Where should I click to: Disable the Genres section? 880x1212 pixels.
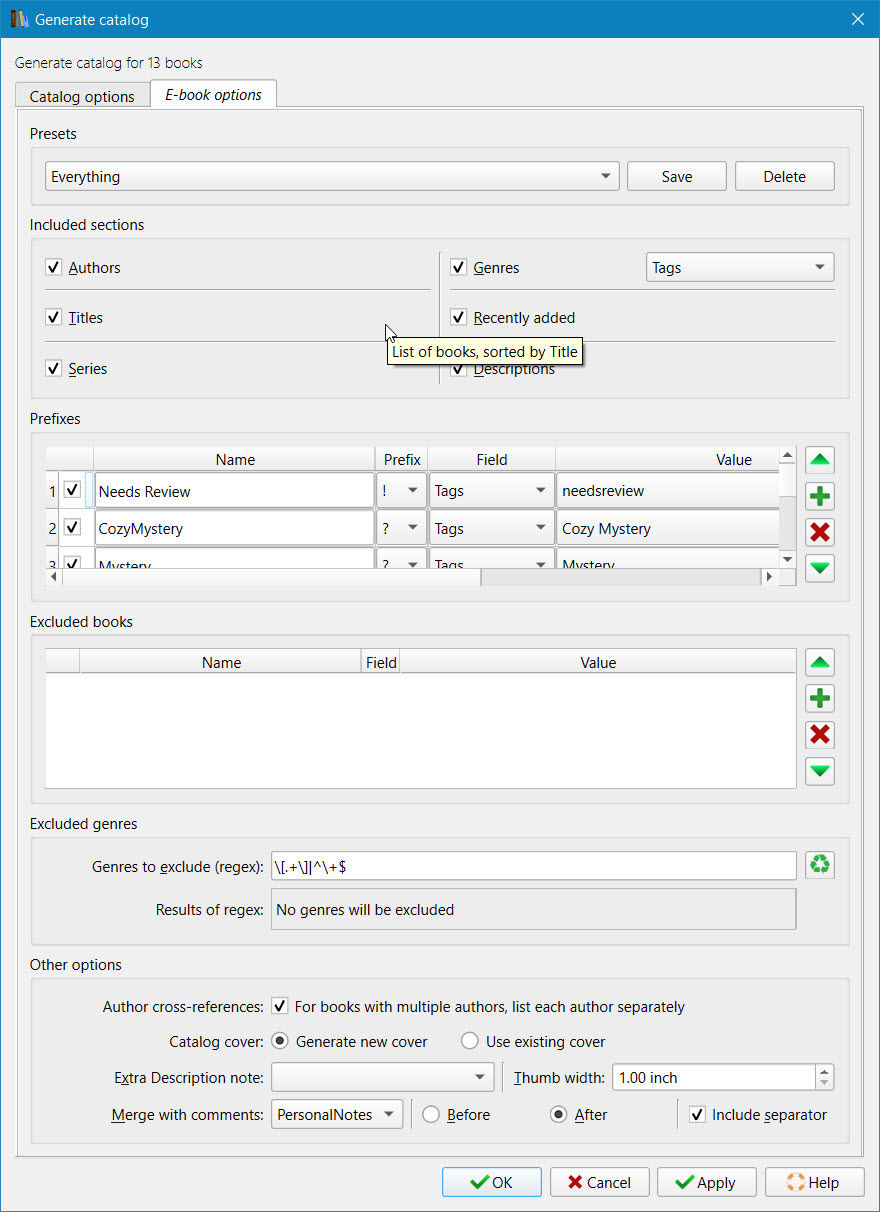459,268
